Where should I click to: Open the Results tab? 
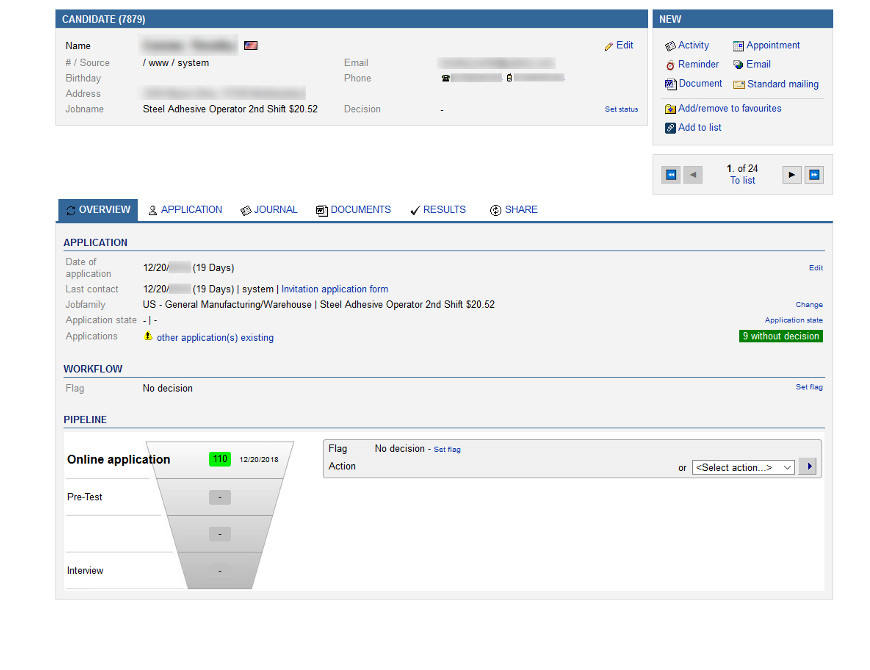click(438, 210)
